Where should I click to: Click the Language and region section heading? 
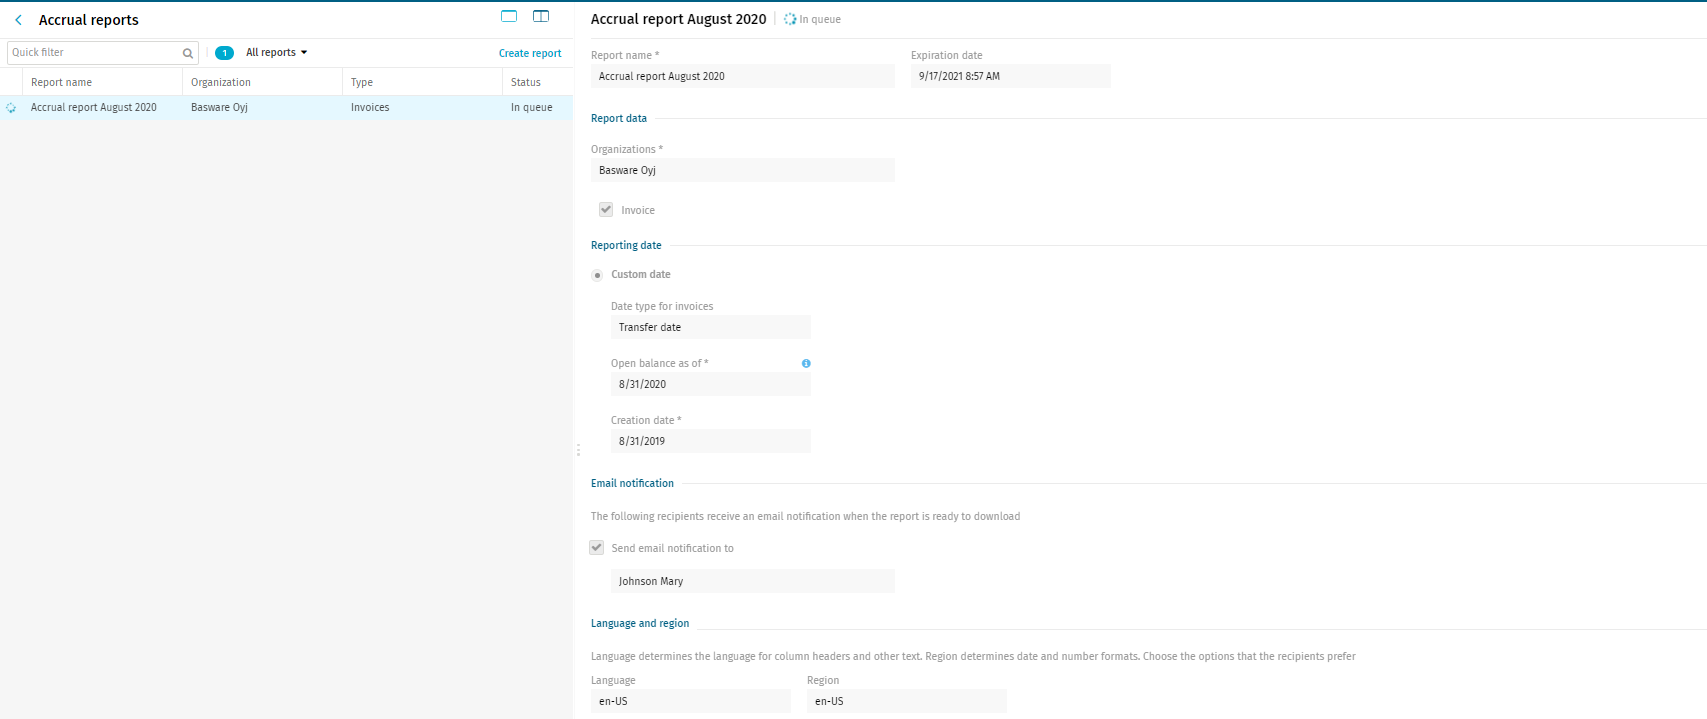pos(640,624)
